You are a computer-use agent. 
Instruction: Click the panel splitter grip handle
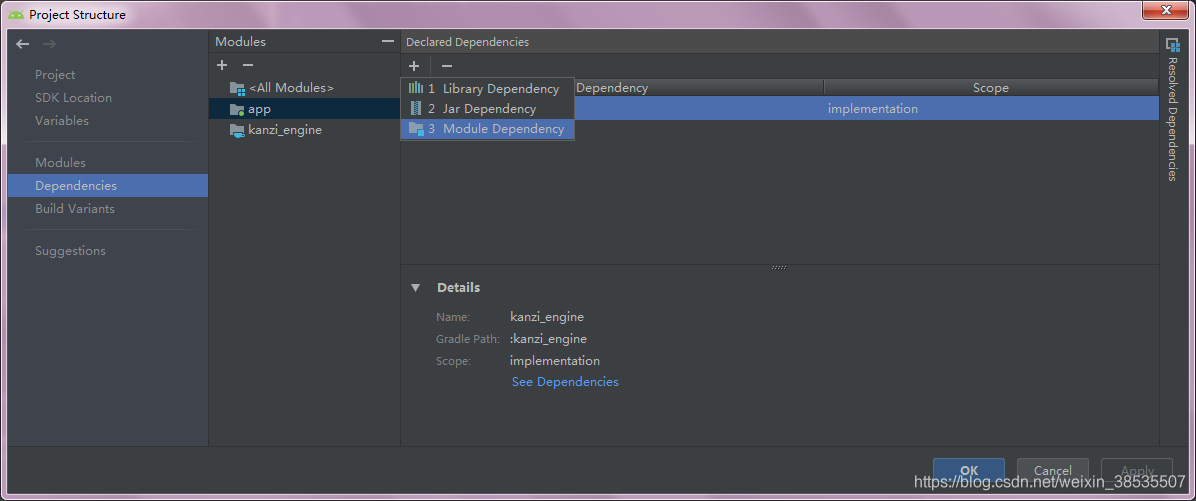coord(779,268)
